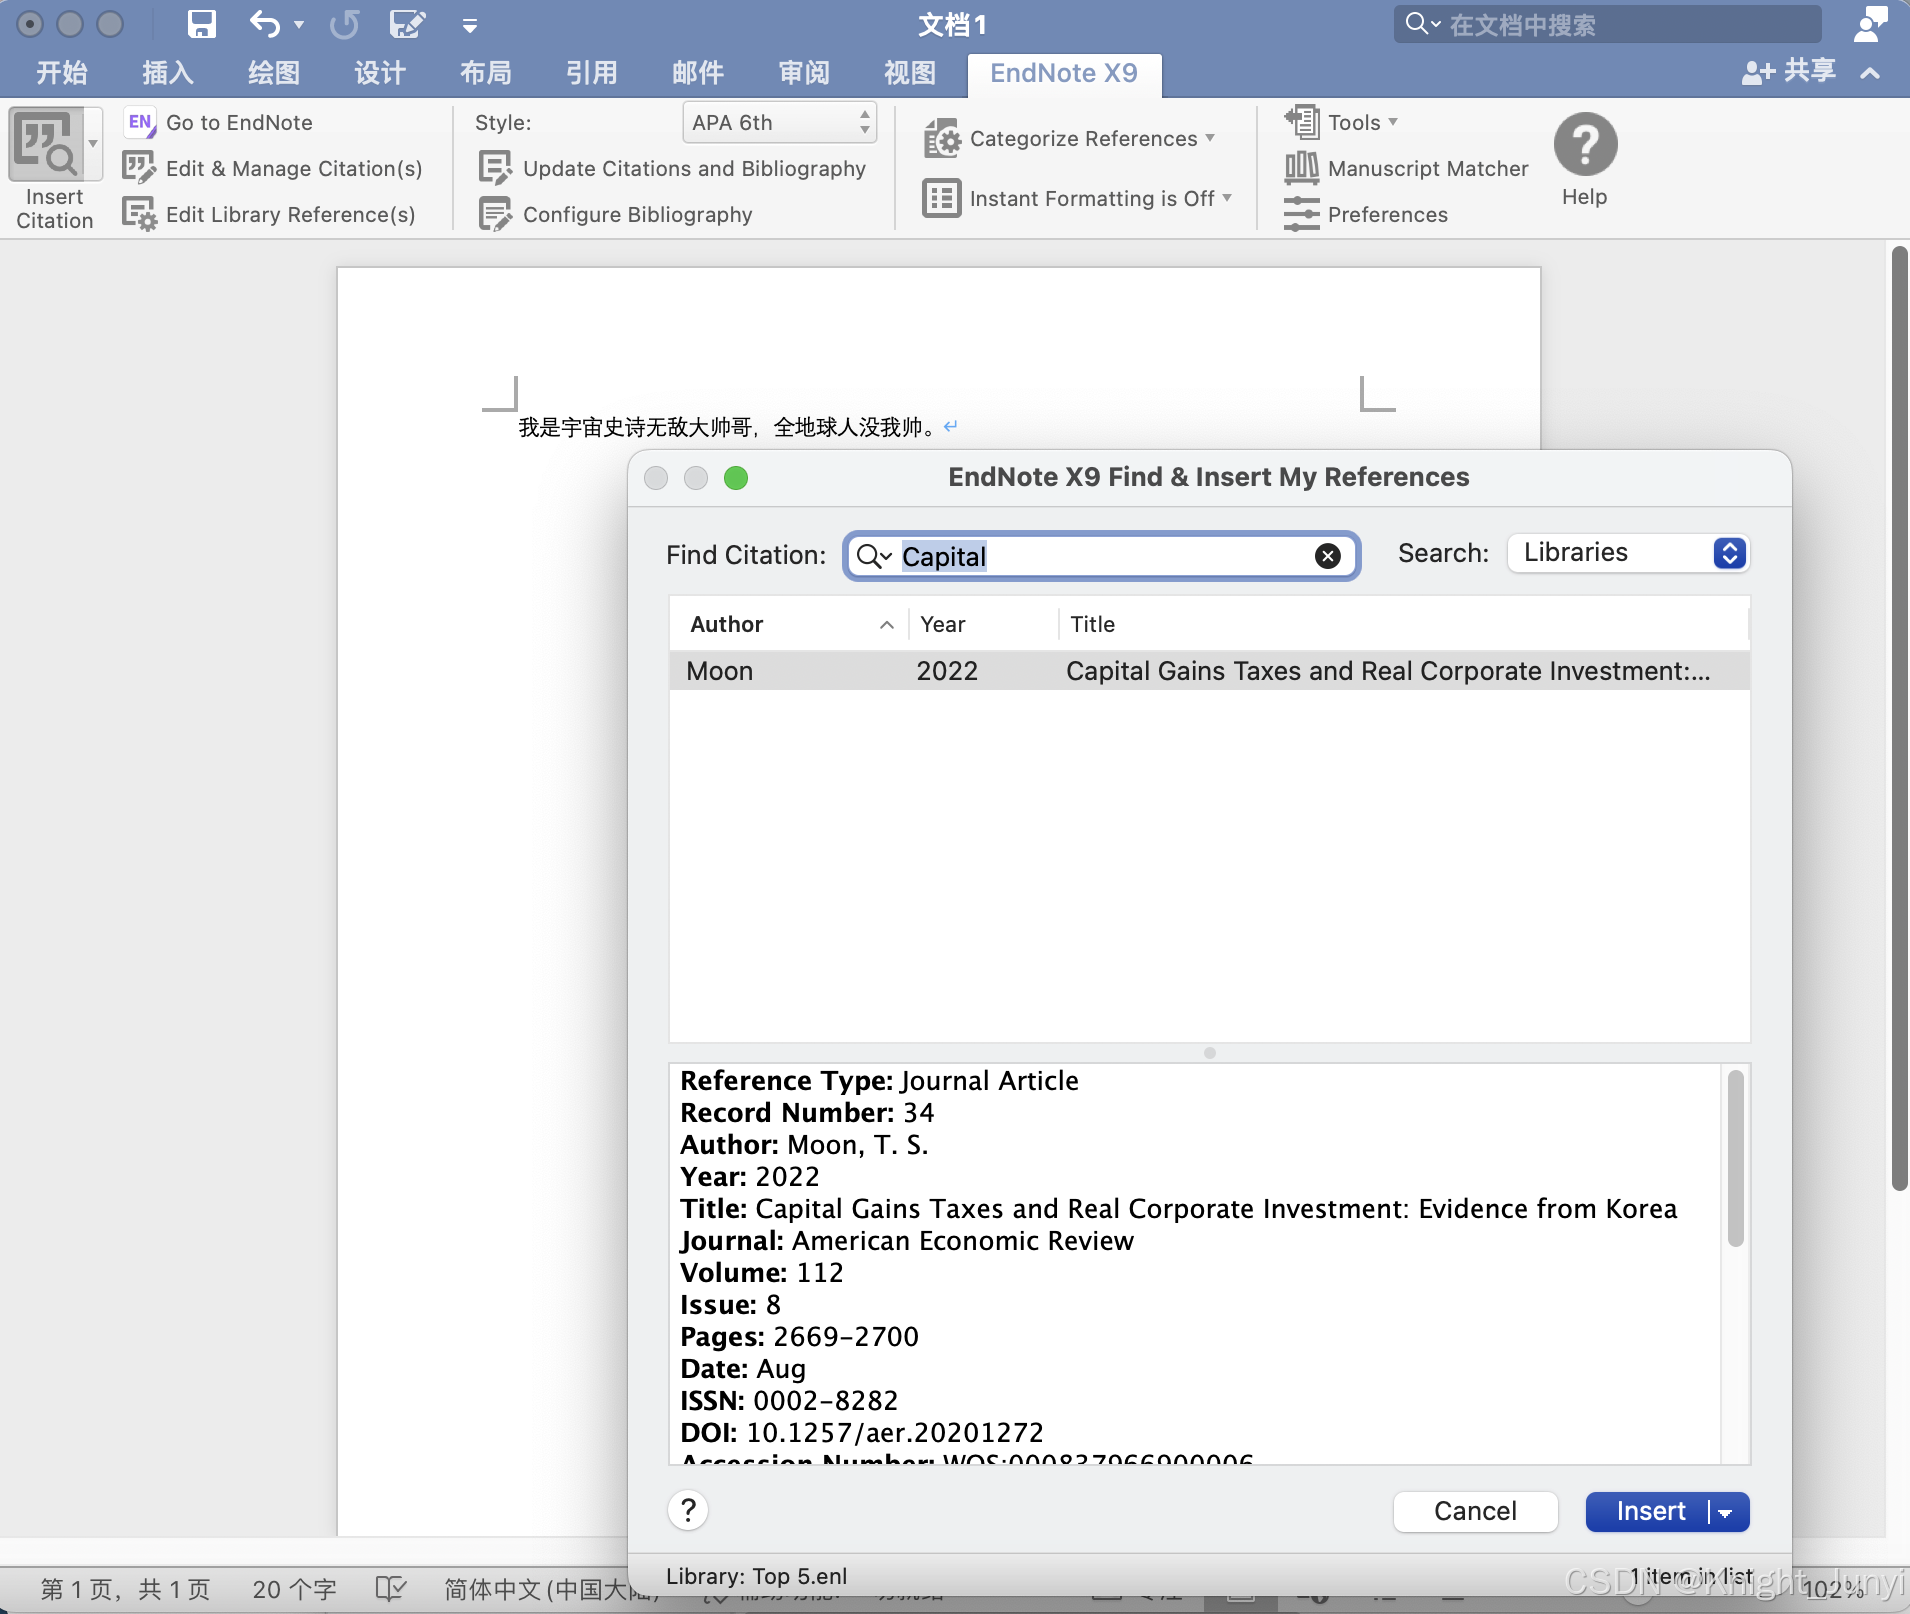Expand Categorize References menu
The height and width of the screenshot is (1614, 1910).
(1069, 139)
